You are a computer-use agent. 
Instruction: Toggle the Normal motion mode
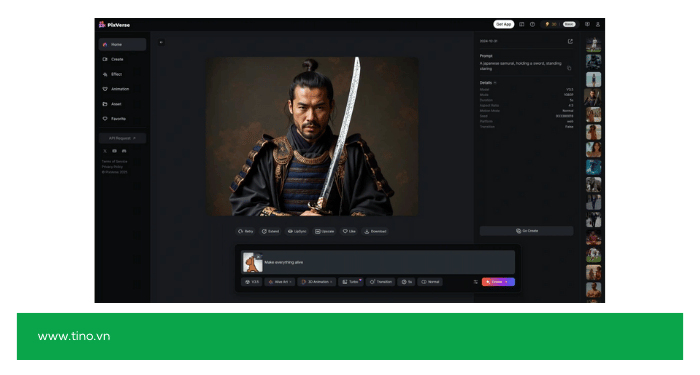pos(430,282)
